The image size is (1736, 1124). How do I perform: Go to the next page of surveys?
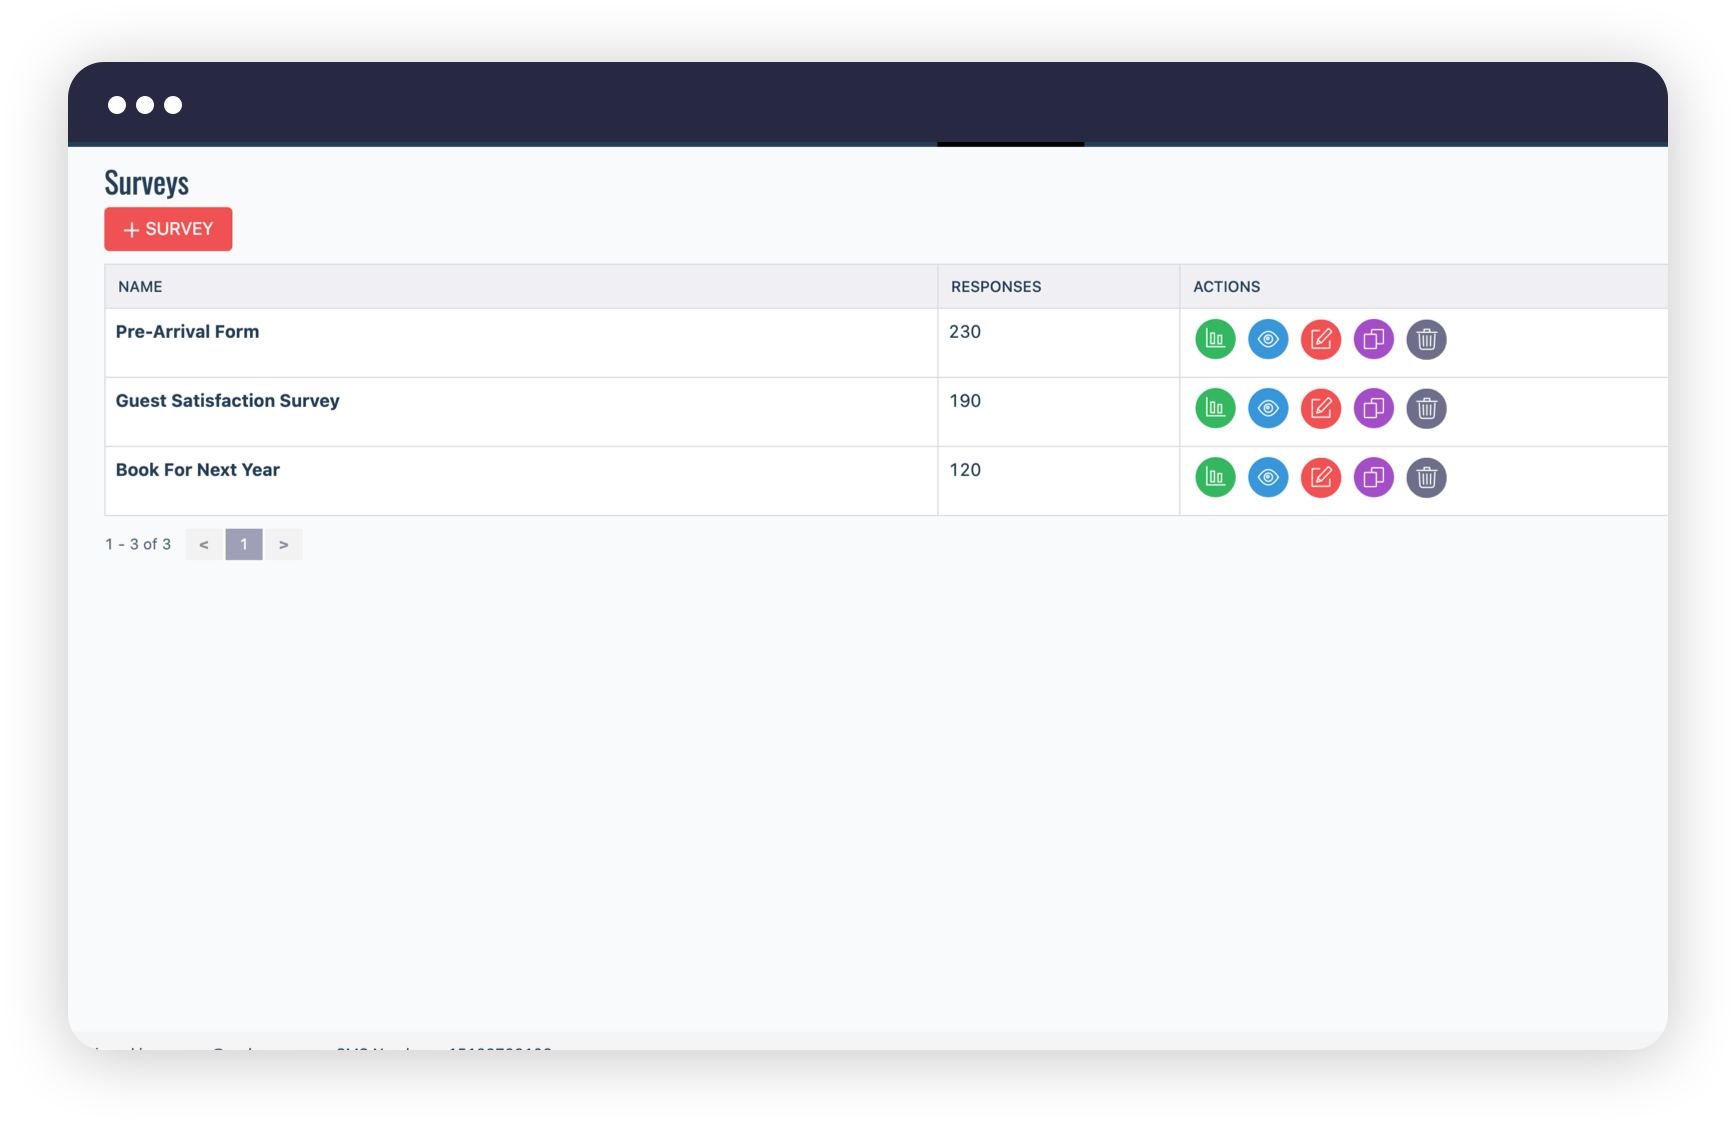(284, 544)
